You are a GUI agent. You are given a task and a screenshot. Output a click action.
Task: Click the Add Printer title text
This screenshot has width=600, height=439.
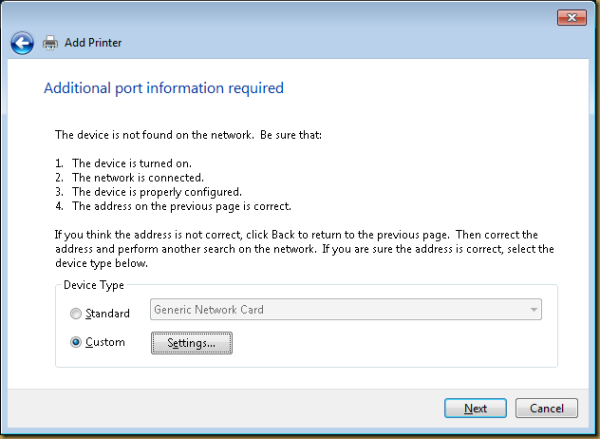pyautogui.click(x=95, y=43)
